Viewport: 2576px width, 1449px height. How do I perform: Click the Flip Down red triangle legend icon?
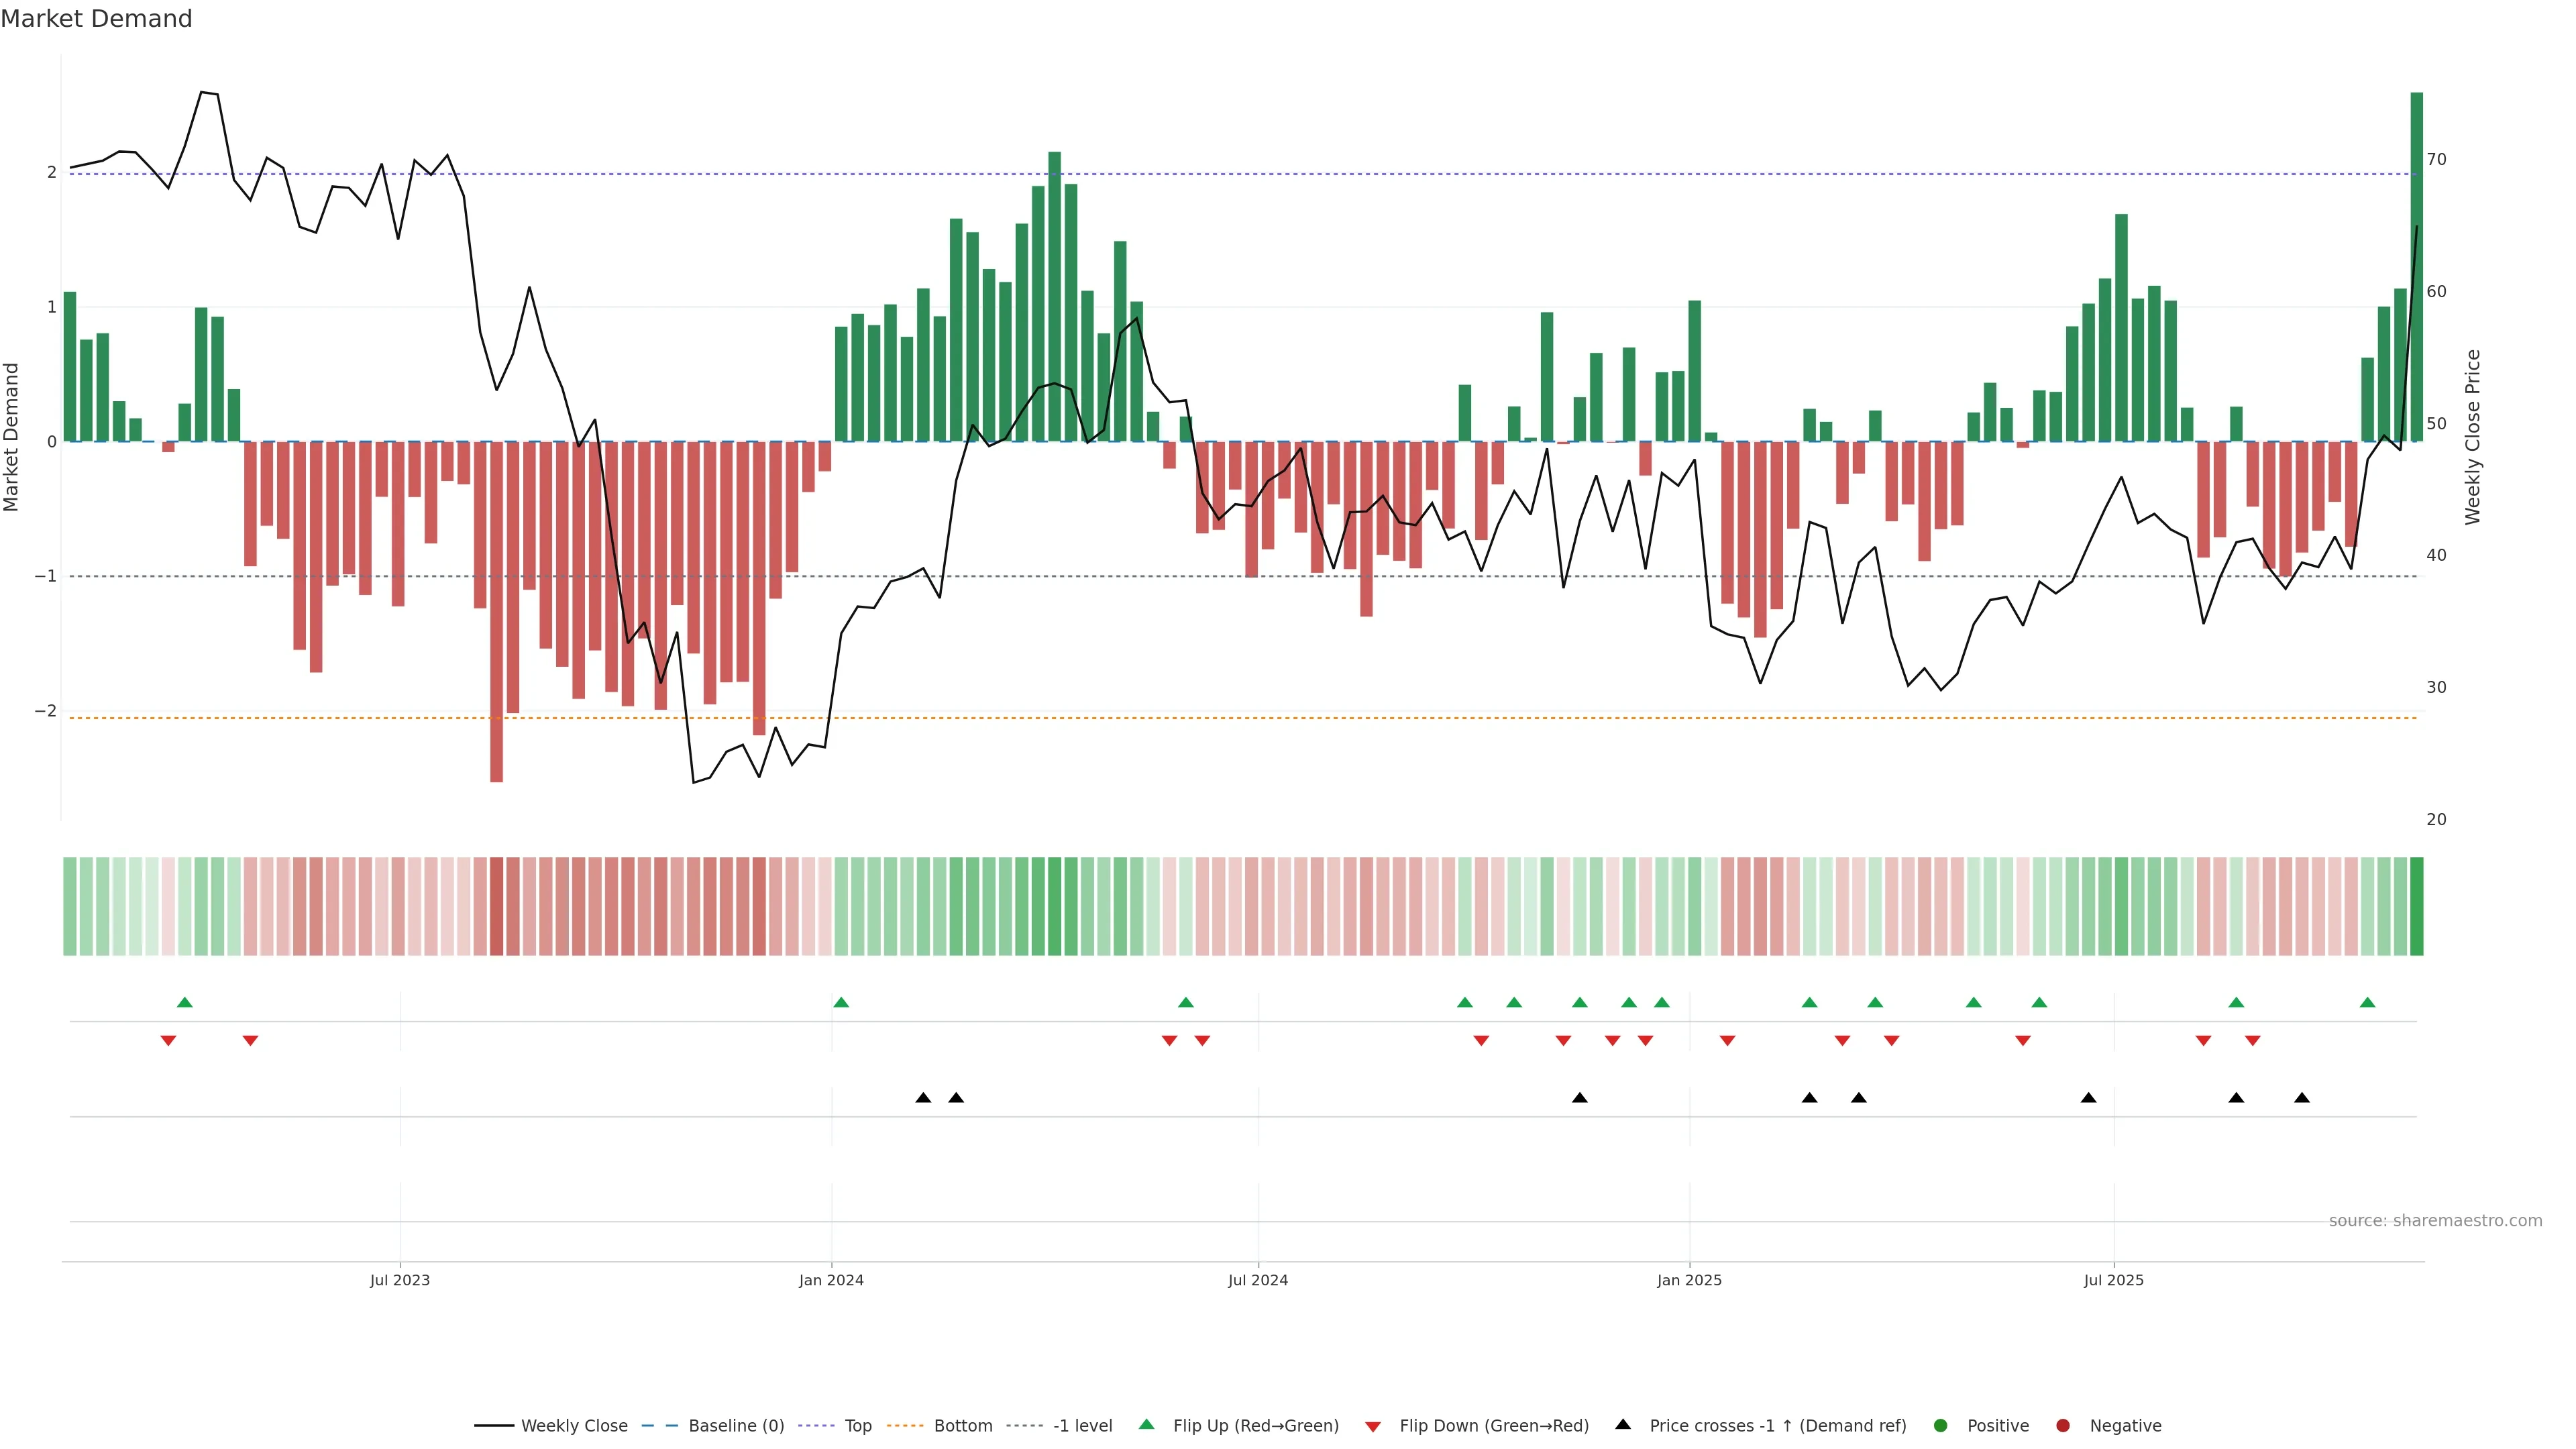click(1373, 1427)
